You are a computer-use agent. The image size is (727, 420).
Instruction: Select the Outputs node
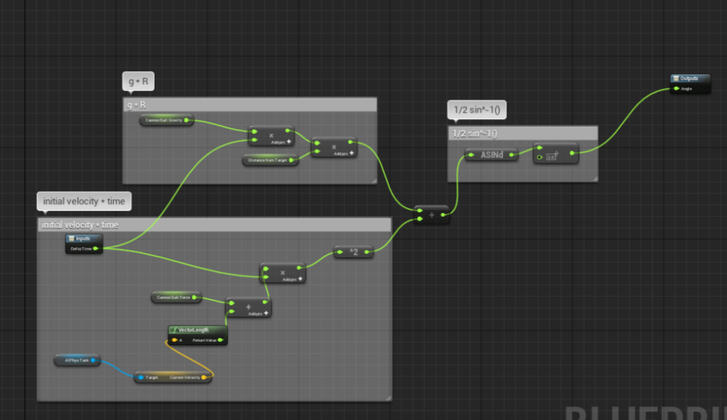pyautogui.click(x=689, y=78)
